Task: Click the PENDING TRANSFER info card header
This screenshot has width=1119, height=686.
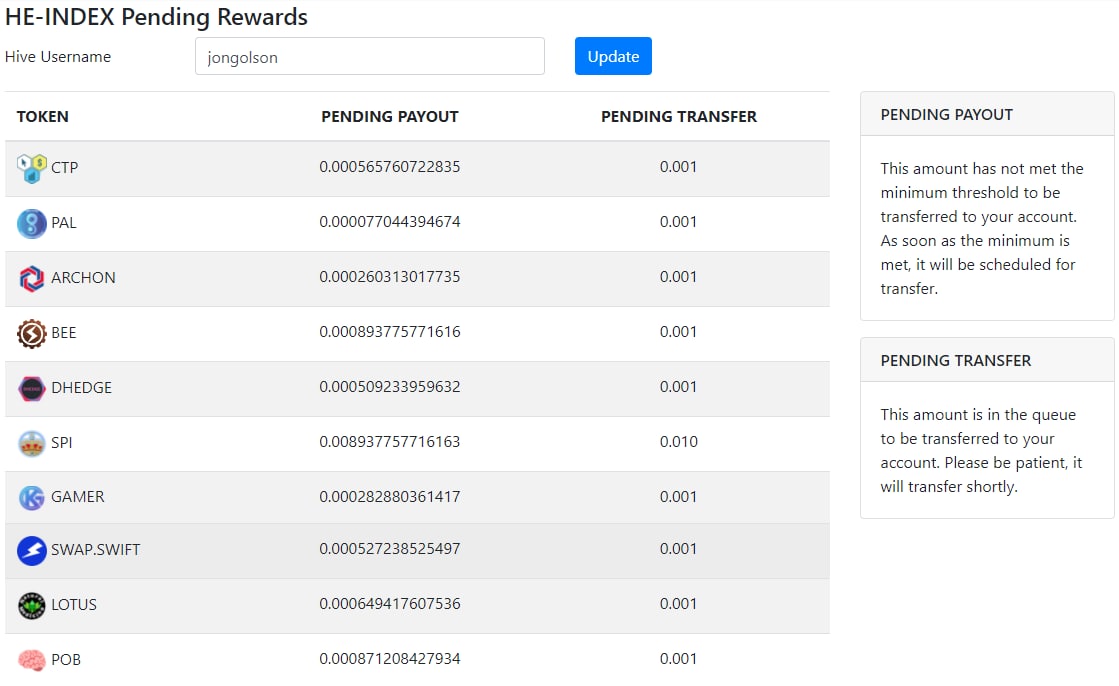Action: (987, 360)
